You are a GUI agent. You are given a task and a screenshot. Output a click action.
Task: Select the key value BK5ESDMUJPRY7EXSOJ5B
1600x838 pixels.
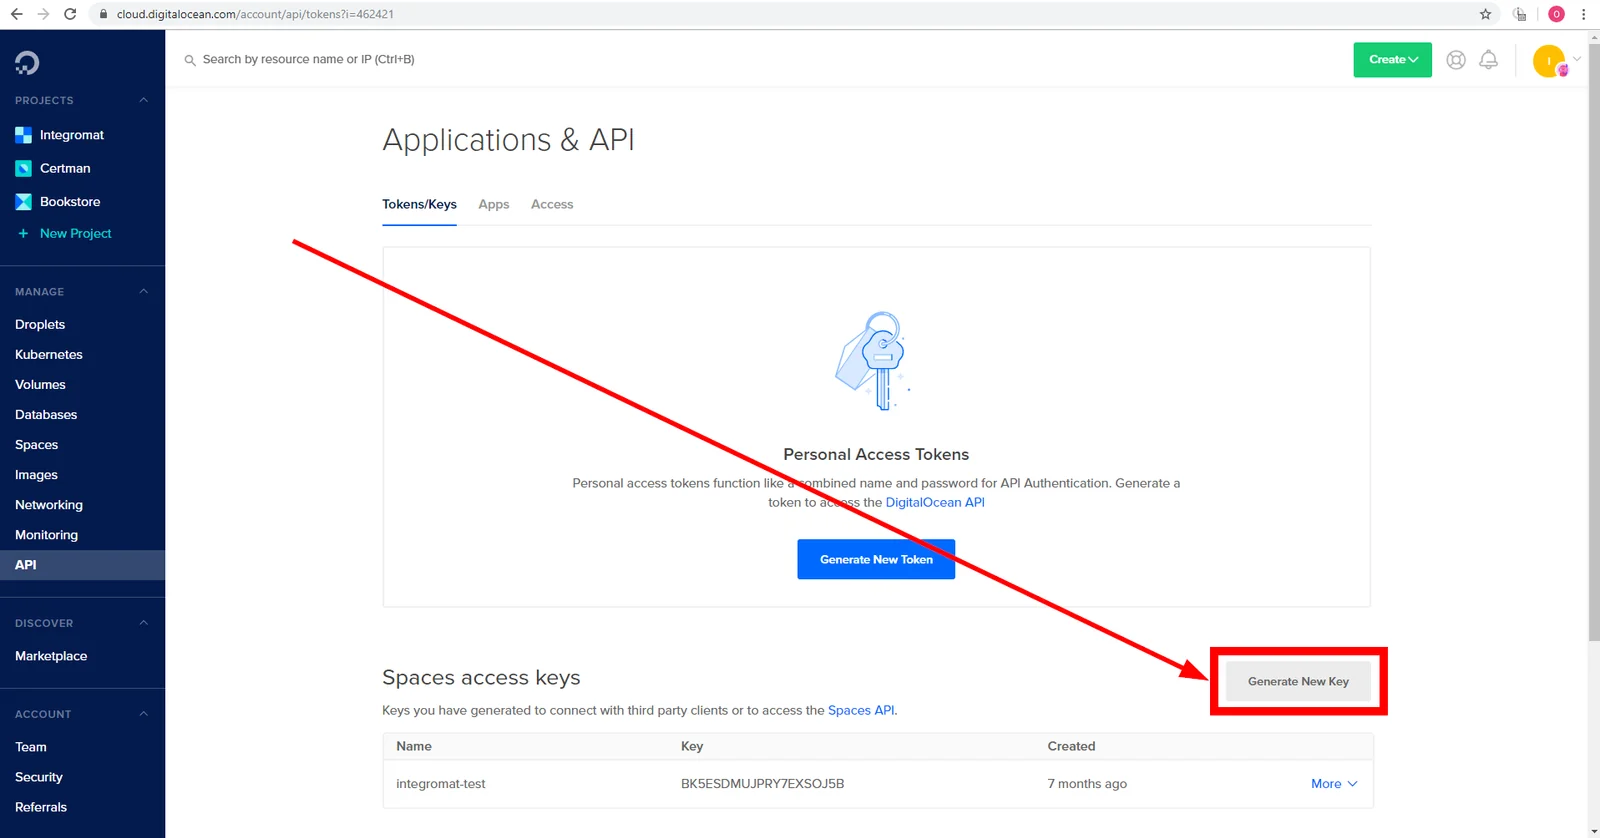point(763,784)
